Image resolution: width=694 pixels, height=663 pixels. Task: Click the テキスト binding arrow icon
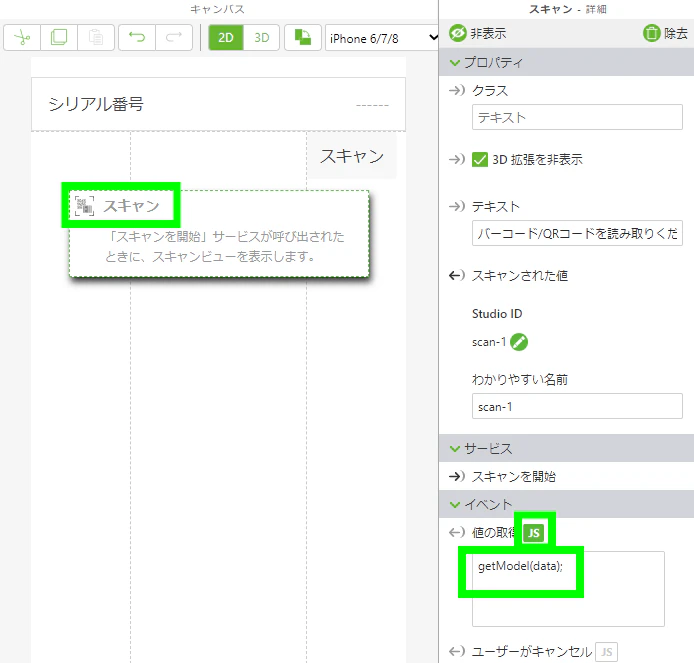(x=457, y=206)
